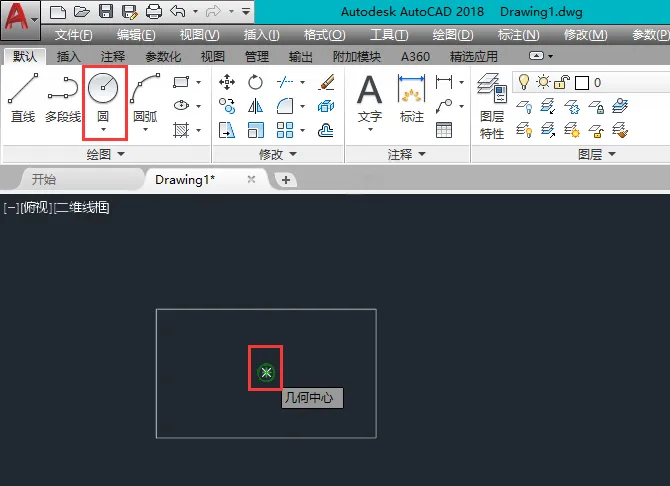Click the Rotate tool icon

255,82
